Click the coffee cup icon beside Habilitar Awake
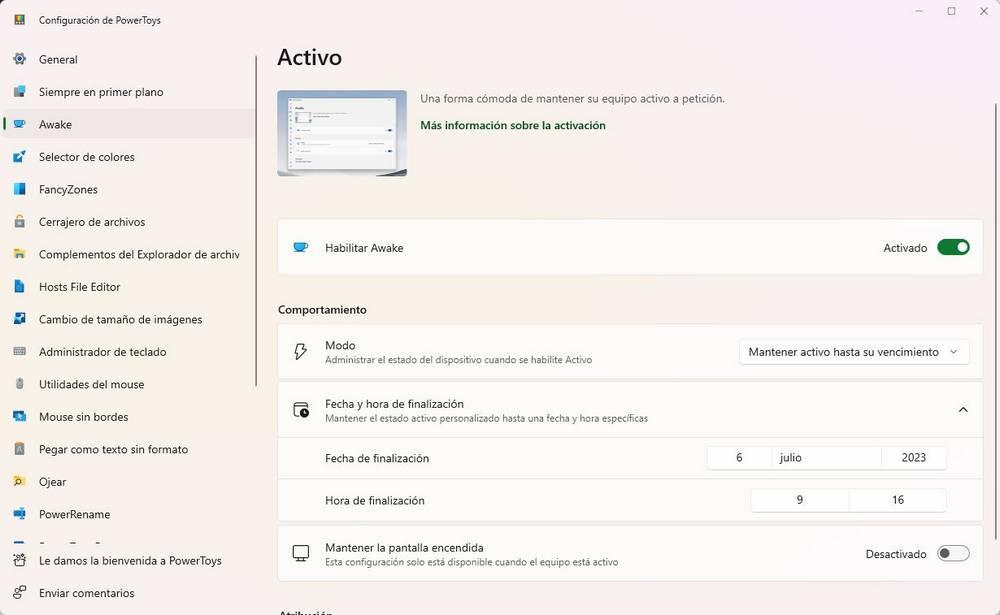Viewport: 1000px width, 615px height. 300,248
